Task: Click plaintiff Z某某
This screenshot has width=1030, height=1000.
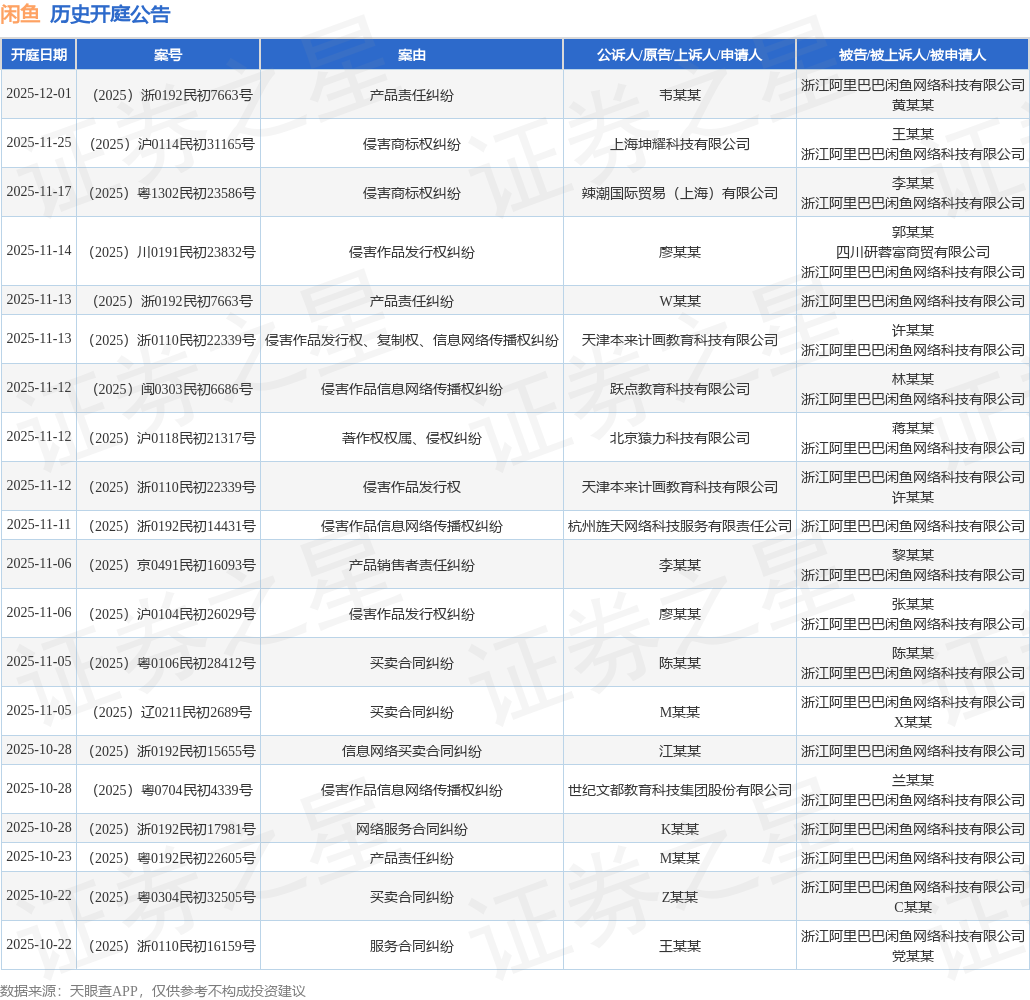Action: pos(679,898)
